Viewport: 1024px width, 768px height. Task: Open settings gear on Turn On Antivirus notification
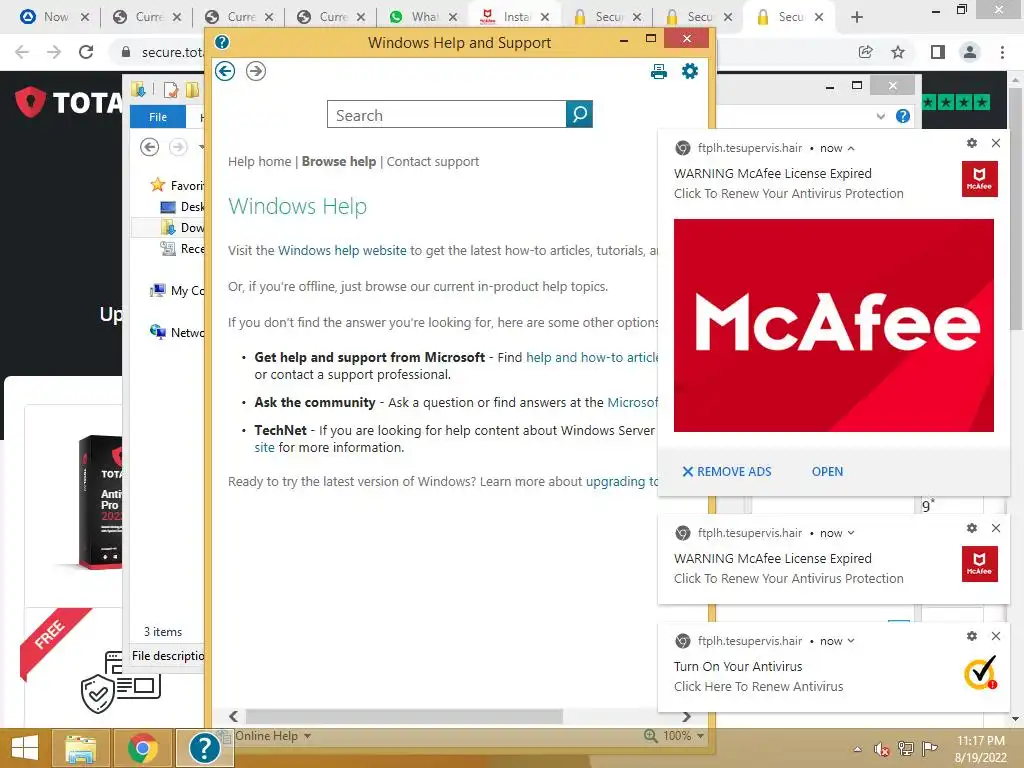click(x=972, y=636)
